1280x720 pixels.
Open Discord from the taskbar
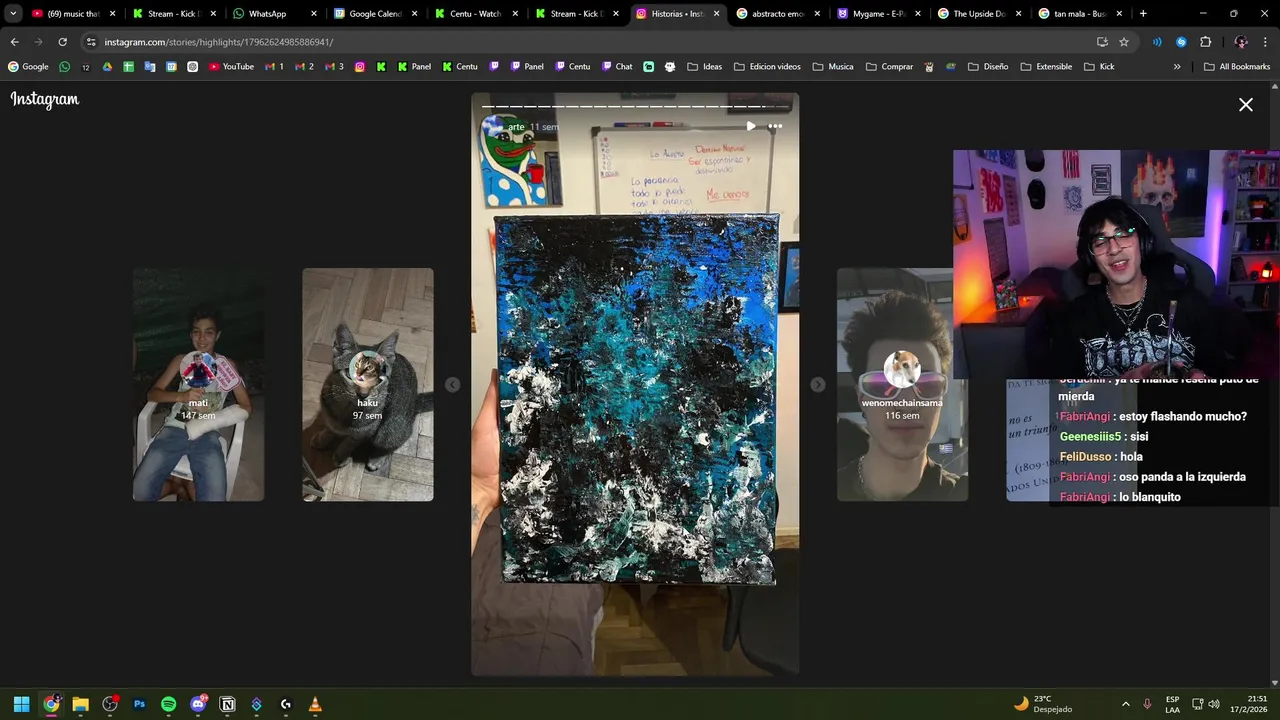click(198, 704)
